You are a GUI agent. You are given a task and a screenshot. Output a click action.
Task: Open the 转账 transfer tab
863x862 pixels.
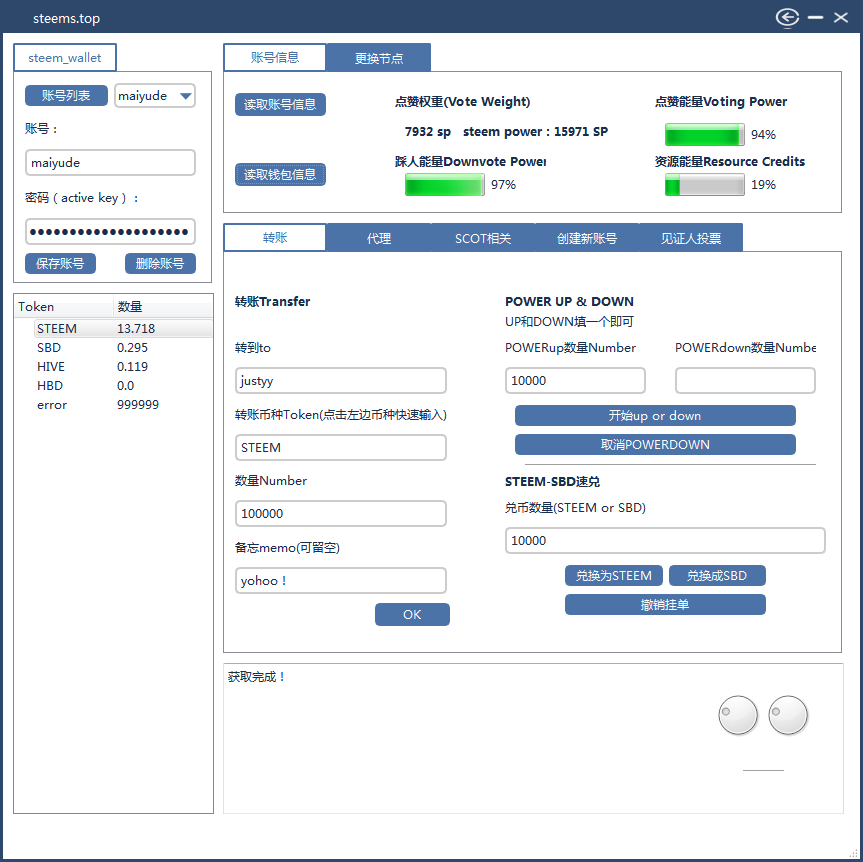[x=275, y=237]
